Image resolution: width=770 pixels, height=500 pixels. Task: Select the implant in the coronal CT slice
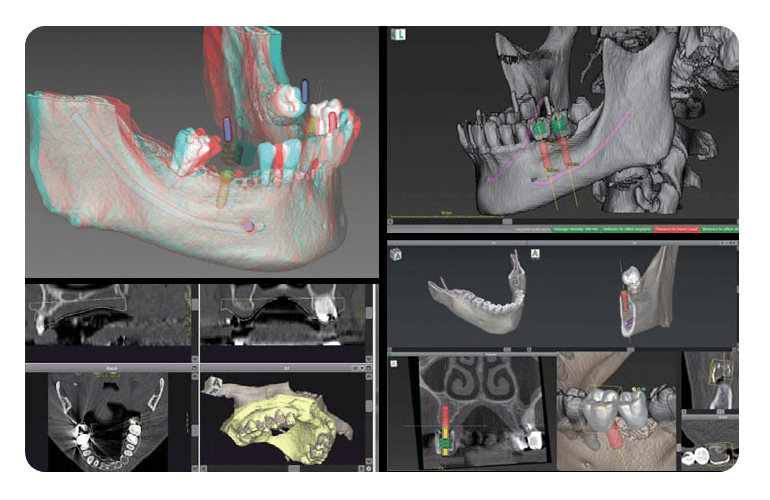[445, 431]
